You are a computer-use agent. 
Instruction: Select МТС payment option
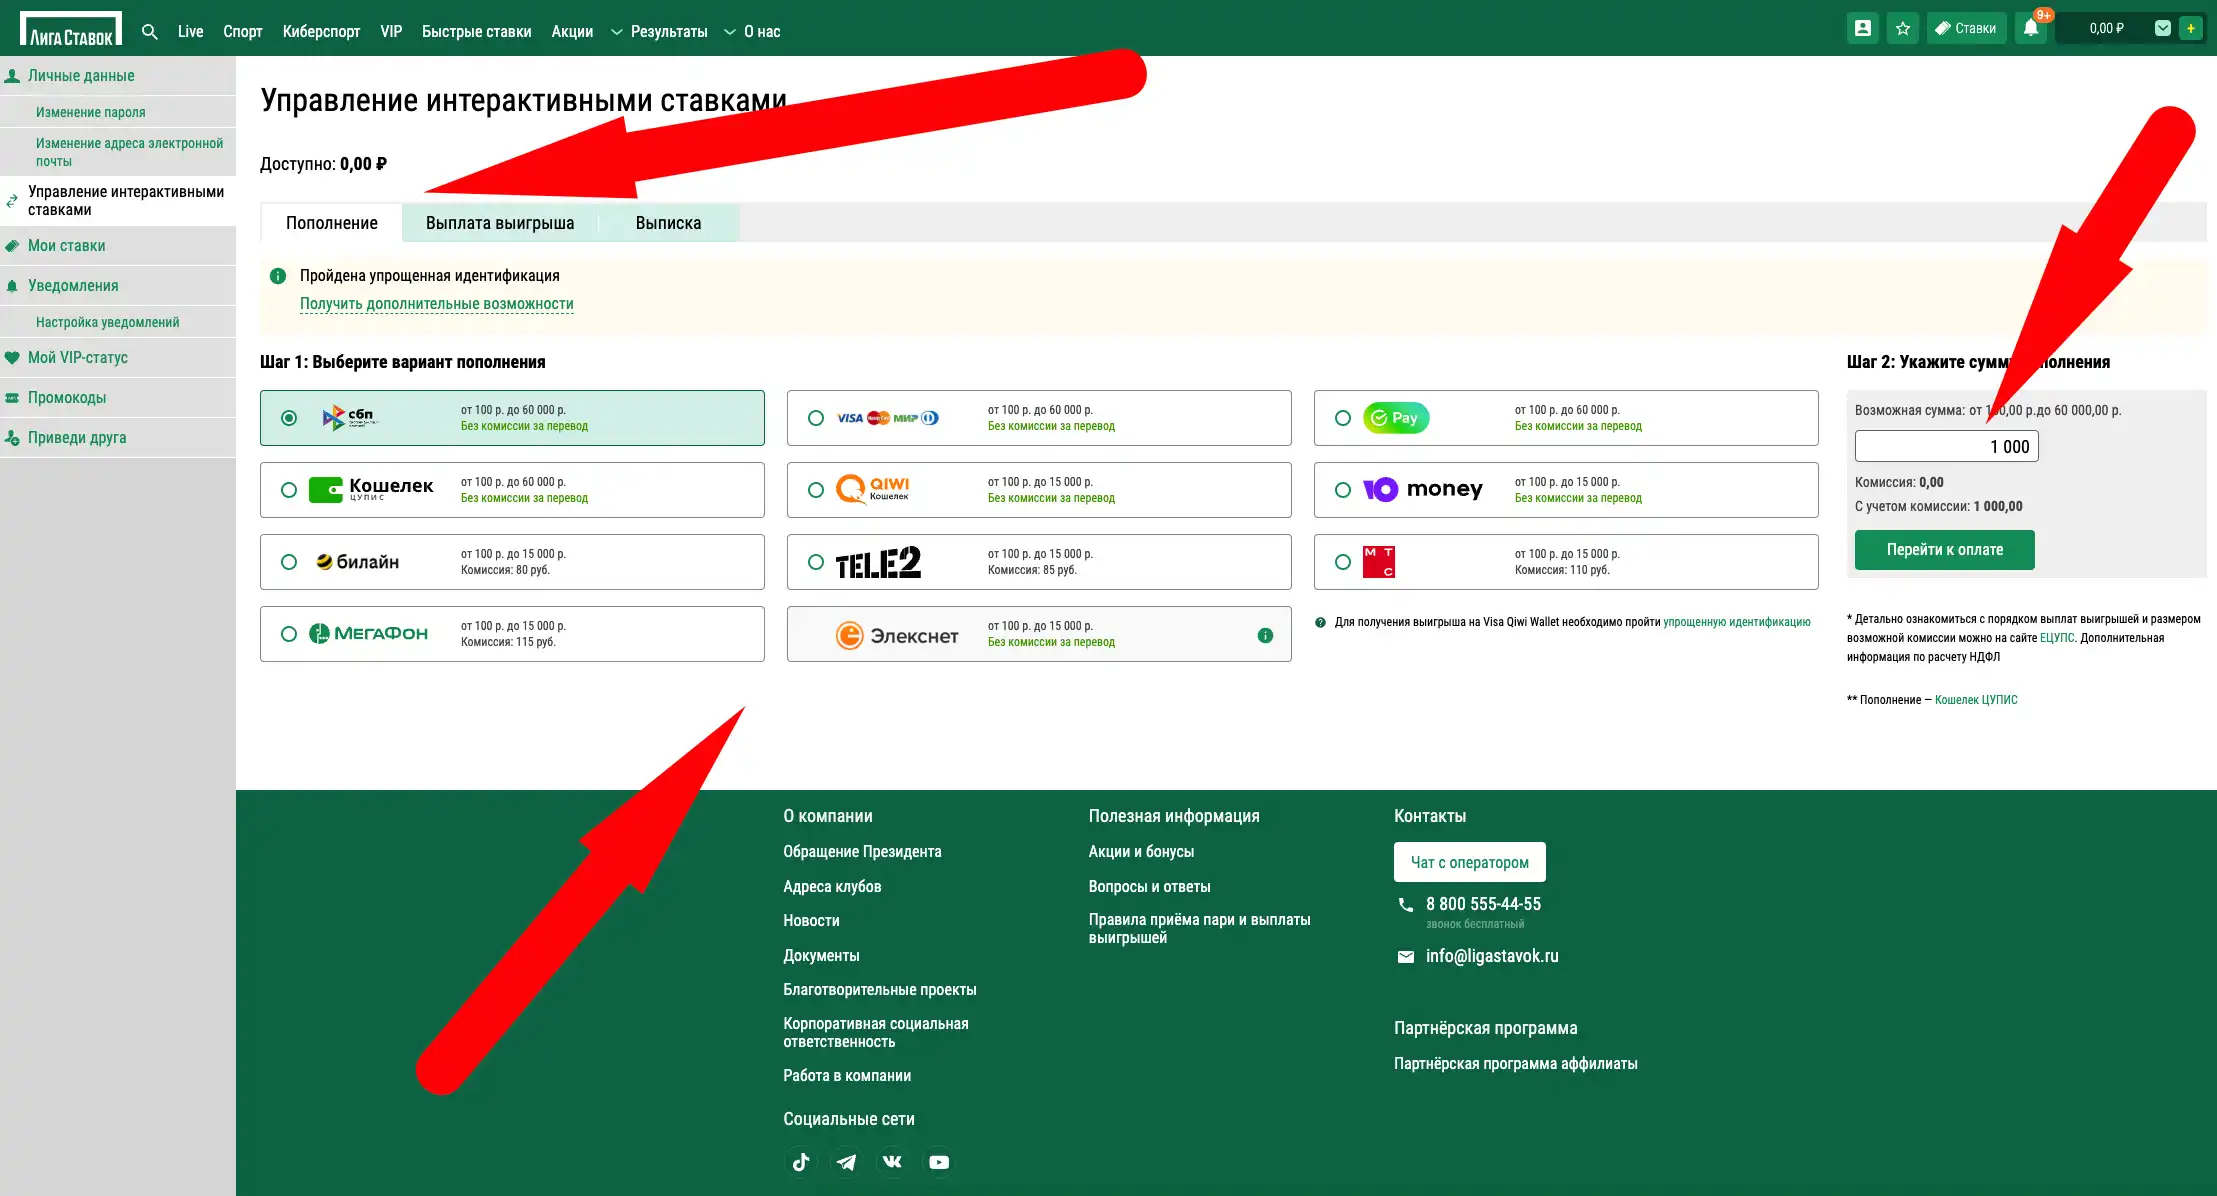pos(1566,562)
